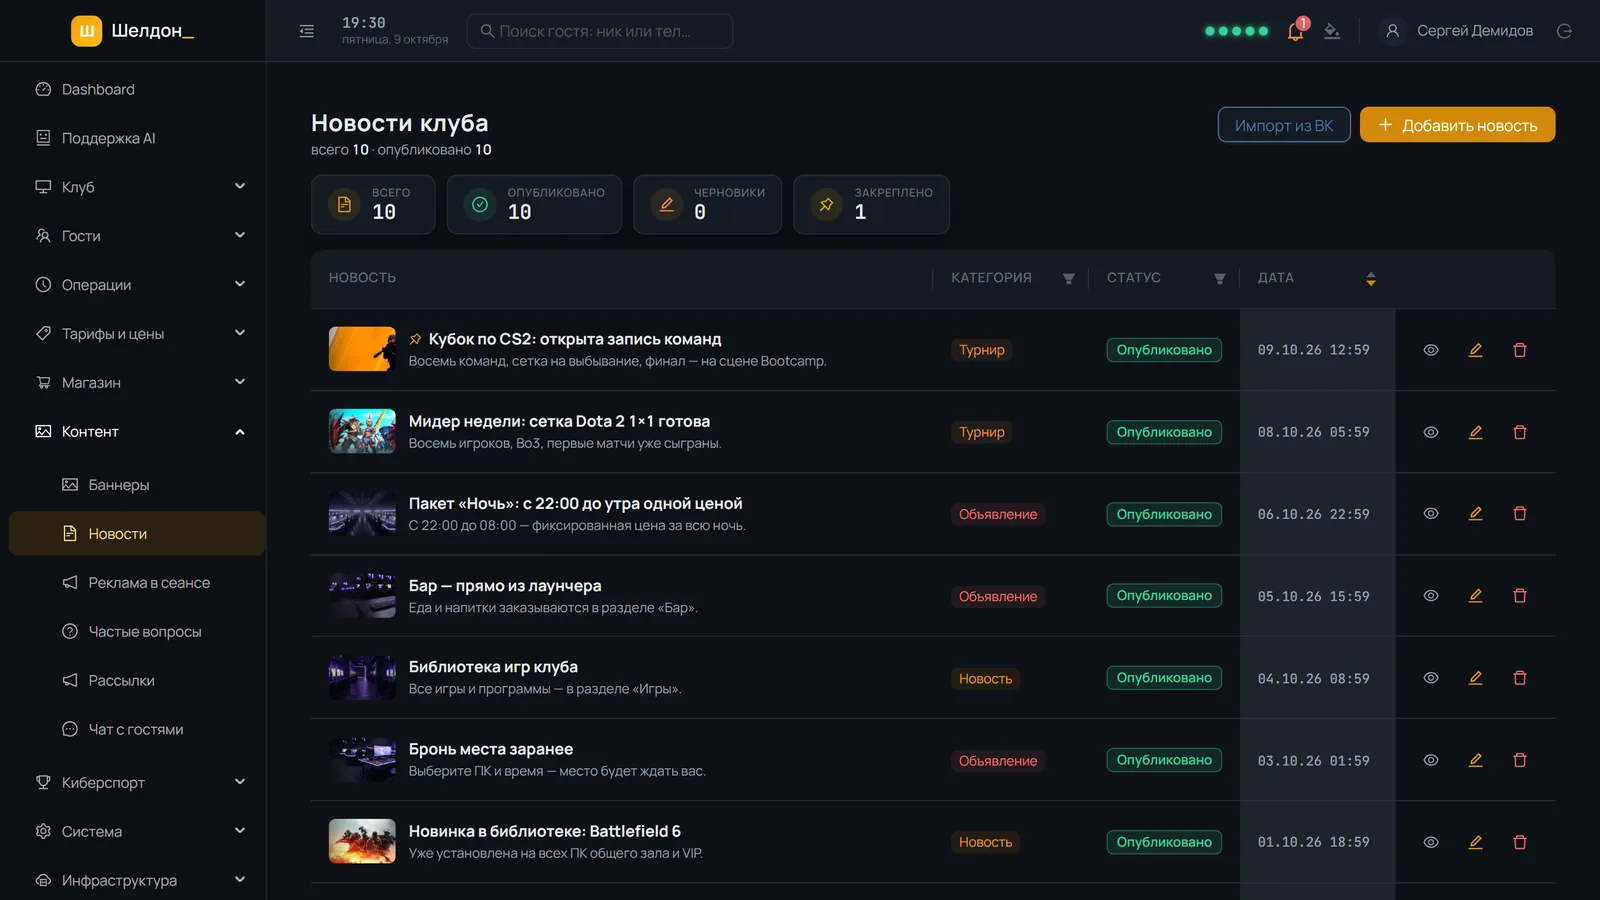The width and height of the screenshot is (1600, 900).
Task: Toggle visibility of Мидер недели news
Action: click(x=1431, y=432)
